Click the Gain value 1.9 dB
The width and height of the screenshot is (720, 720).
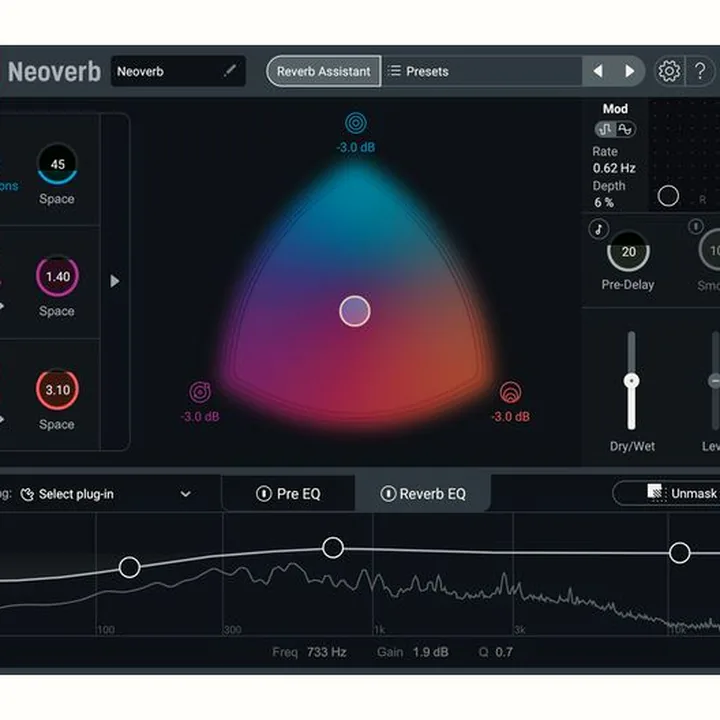click(430, 652)
